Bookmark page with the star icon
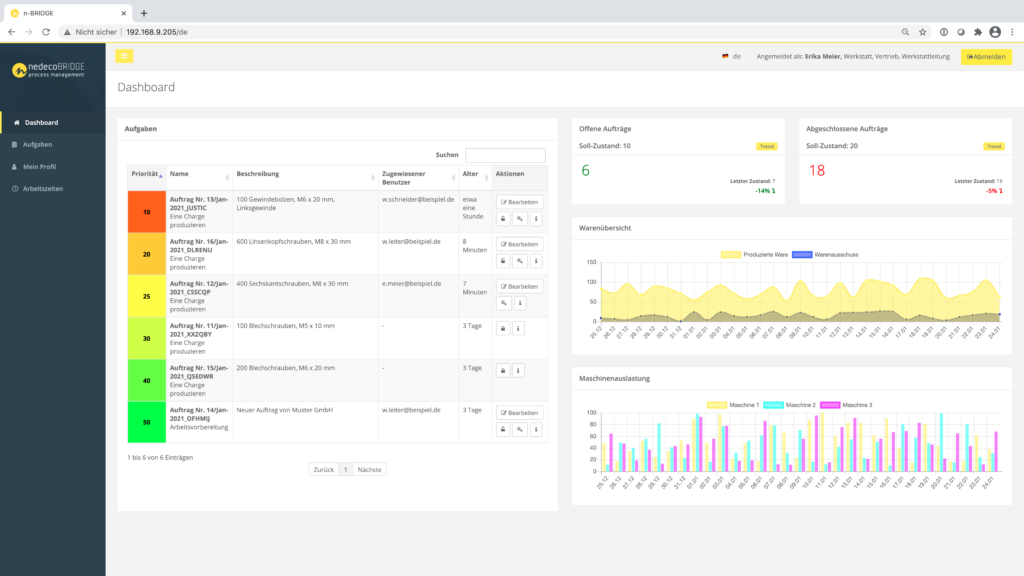 (x=922, y=32)
